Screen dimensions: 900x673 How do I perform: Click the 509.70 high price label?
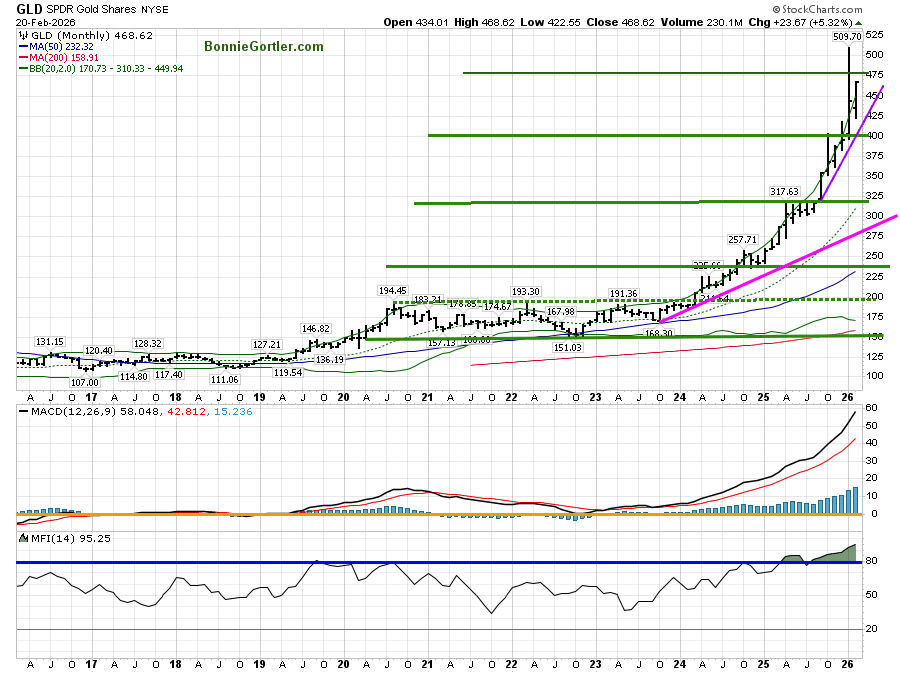[847, 35]
